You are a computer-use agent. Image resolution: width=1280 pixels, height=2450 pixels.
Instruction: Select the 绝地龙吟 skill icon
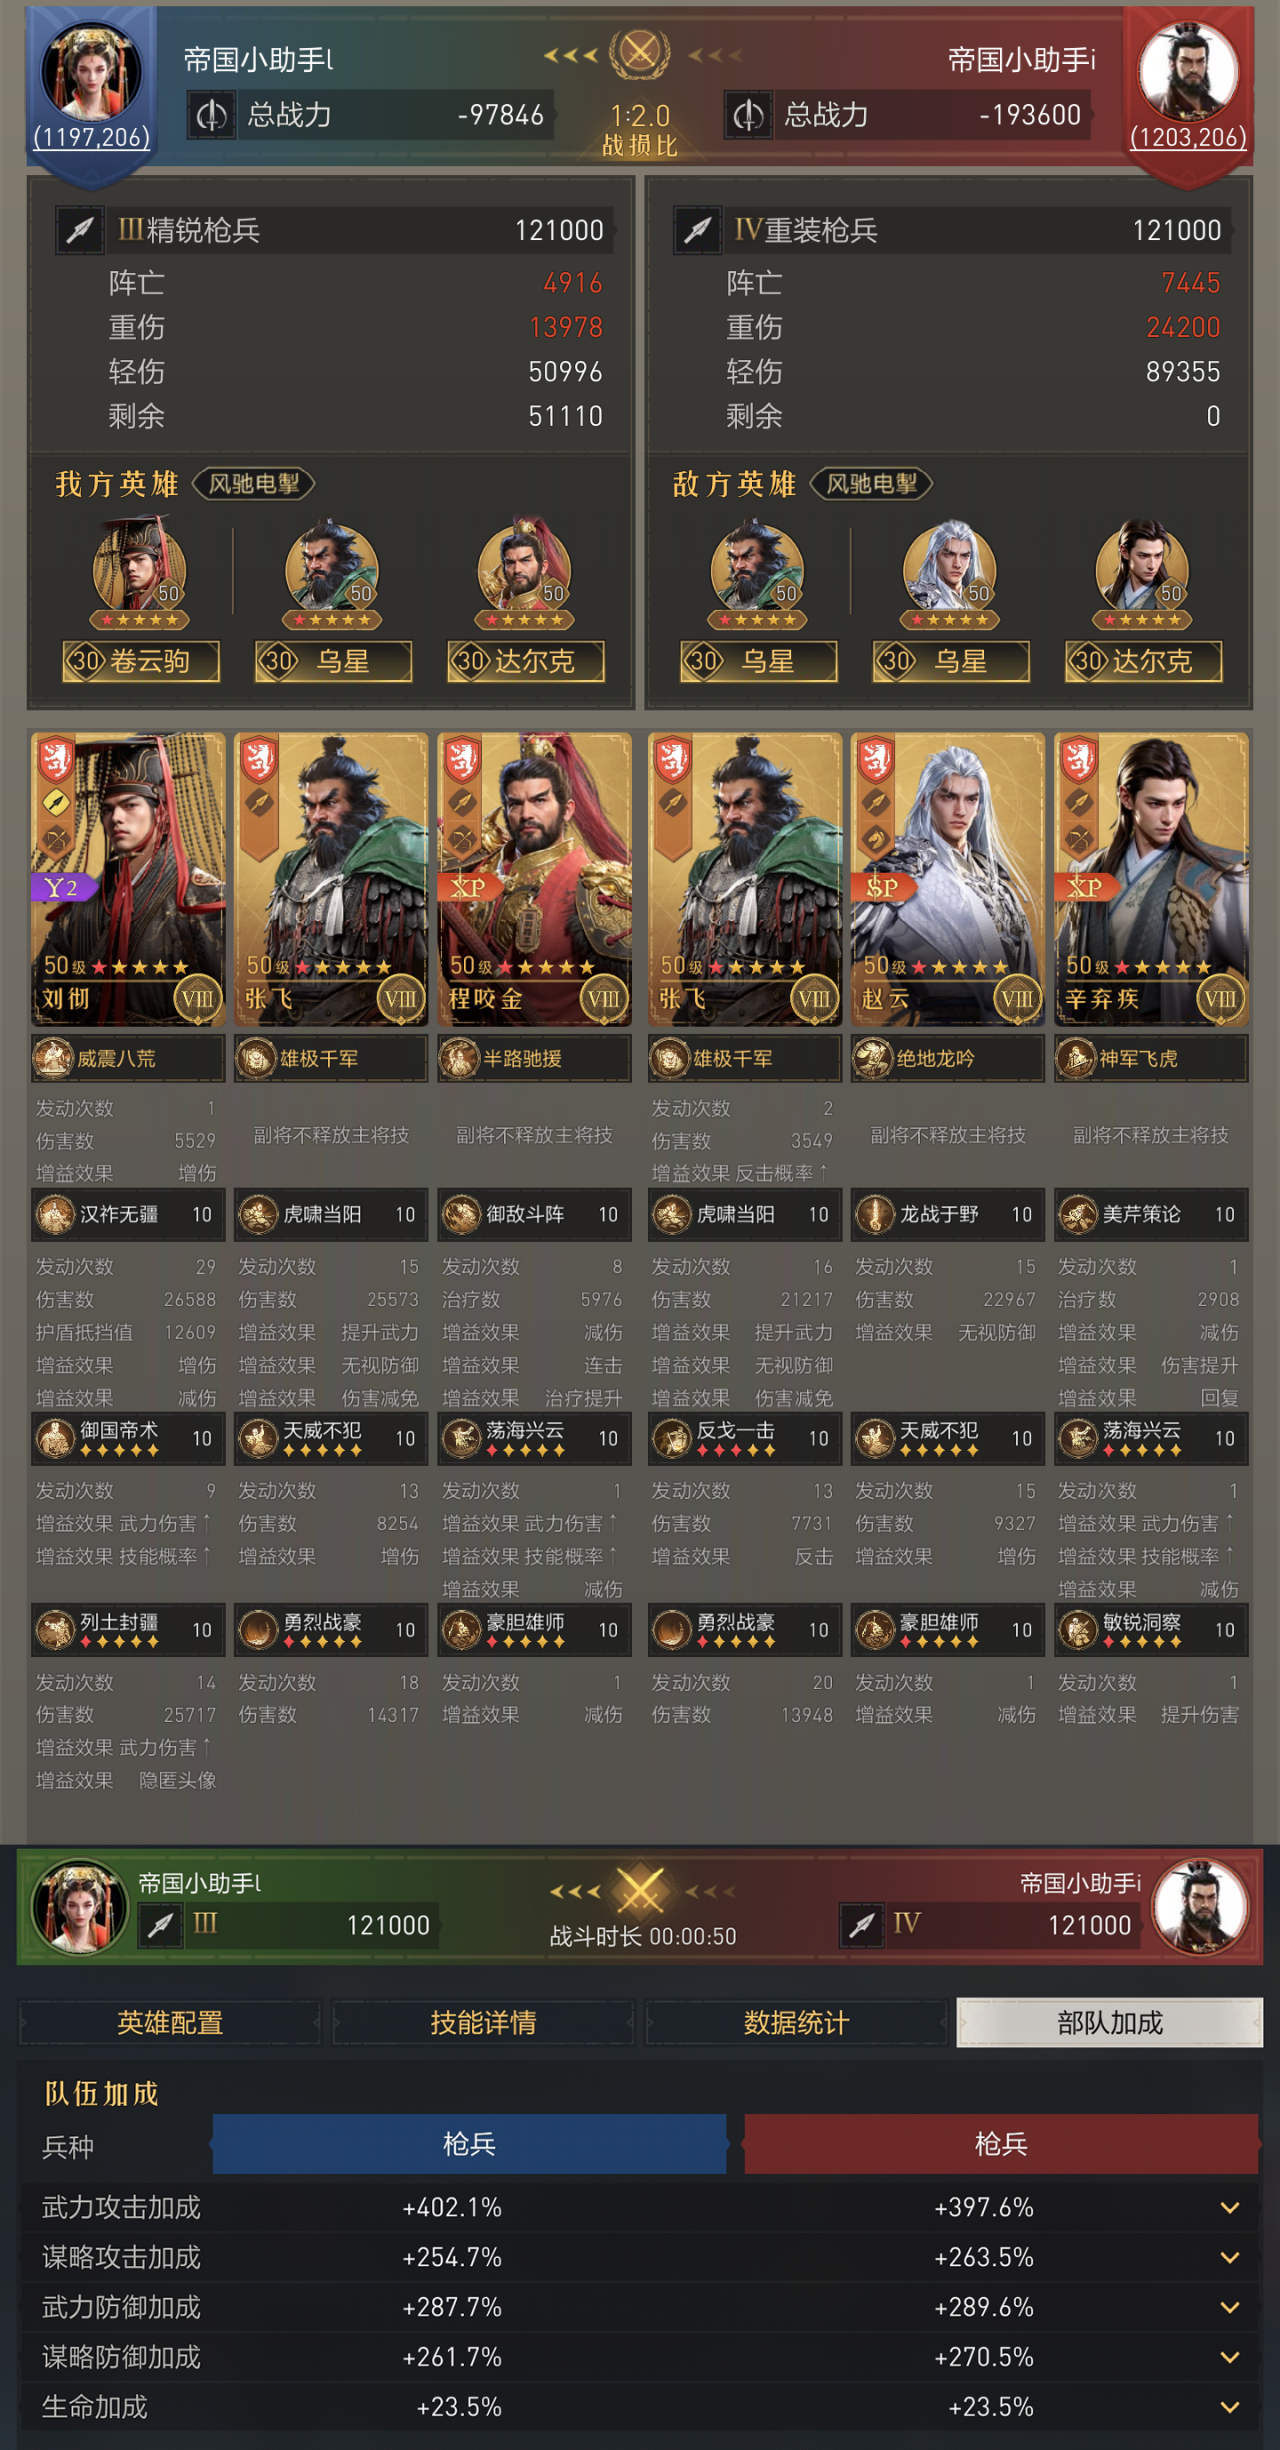(873, 1058)
